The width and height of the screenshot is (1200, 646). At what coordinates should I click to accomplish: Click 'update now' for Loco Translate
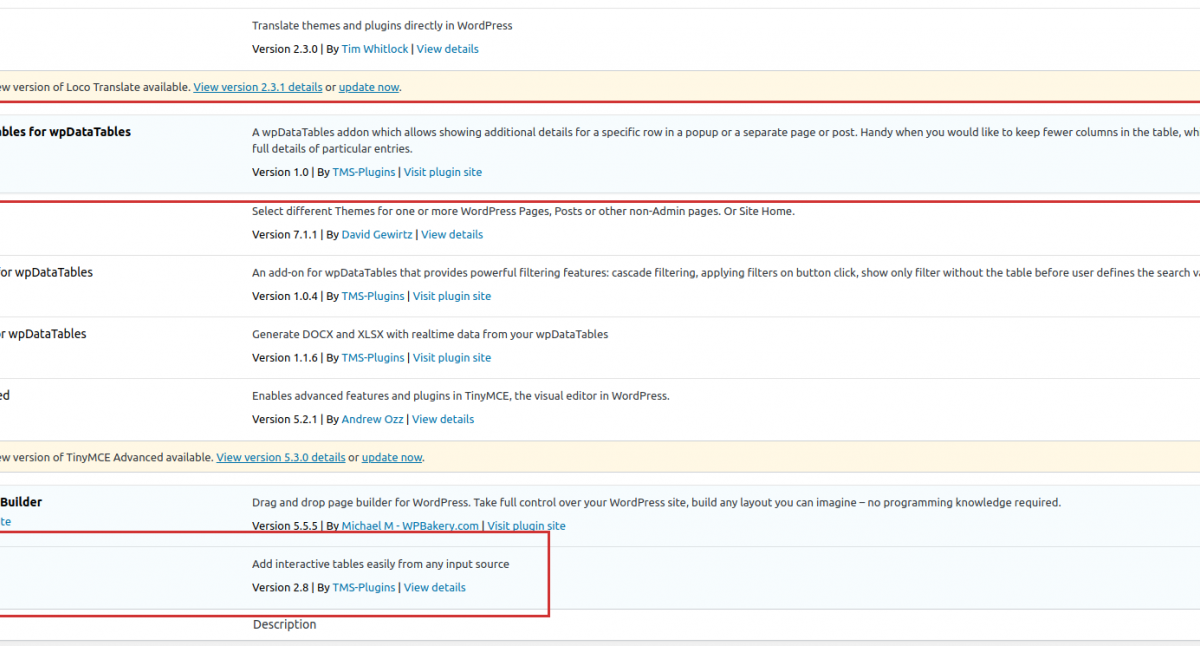(x=369, y=87)
